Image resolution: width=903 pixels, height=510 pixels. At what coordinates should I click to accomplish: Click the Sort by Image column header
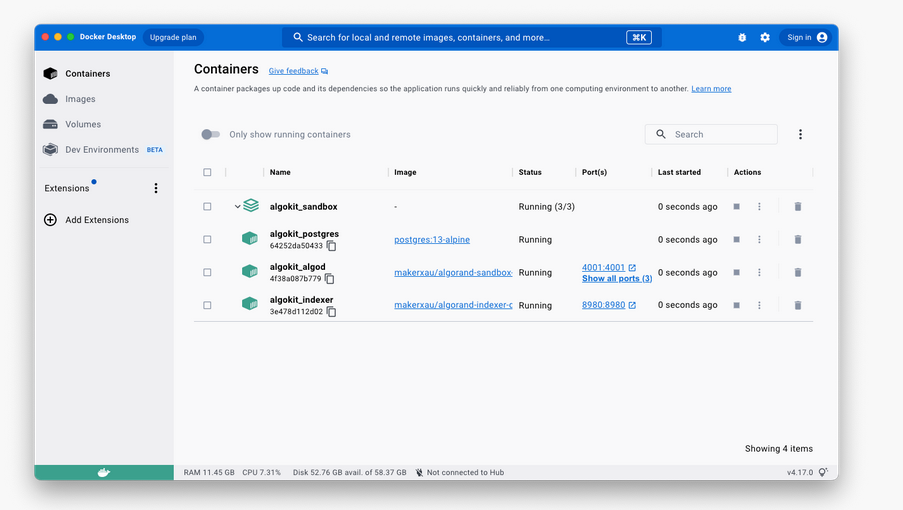tap(405, 172)
